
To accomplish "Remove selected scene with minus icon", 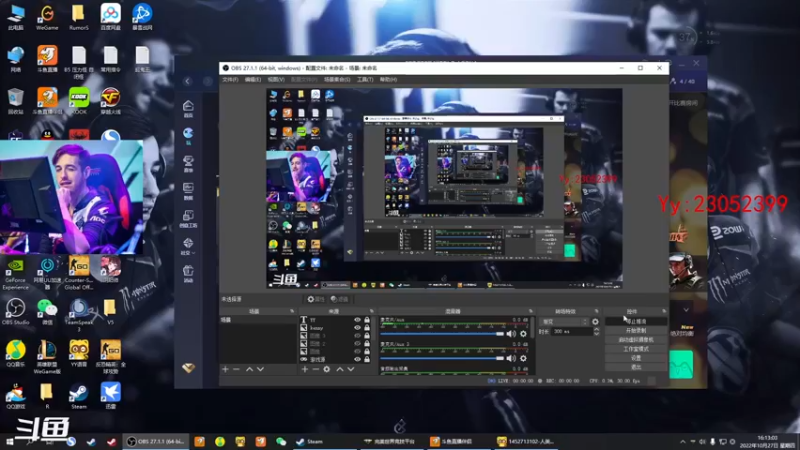I will [x=236, y=369].
